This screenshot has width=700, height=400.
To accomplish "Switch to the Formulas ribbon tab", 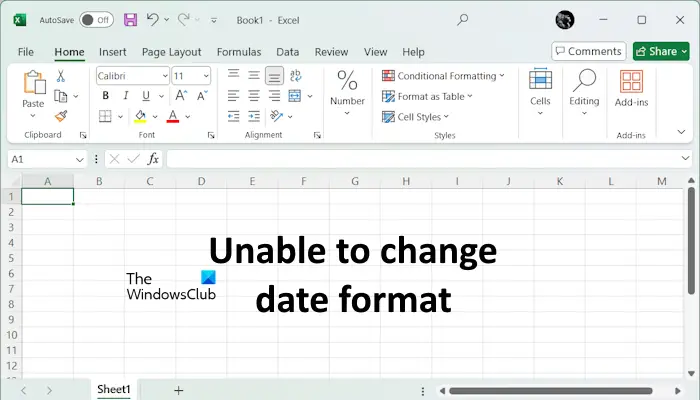I will point(239,52).
